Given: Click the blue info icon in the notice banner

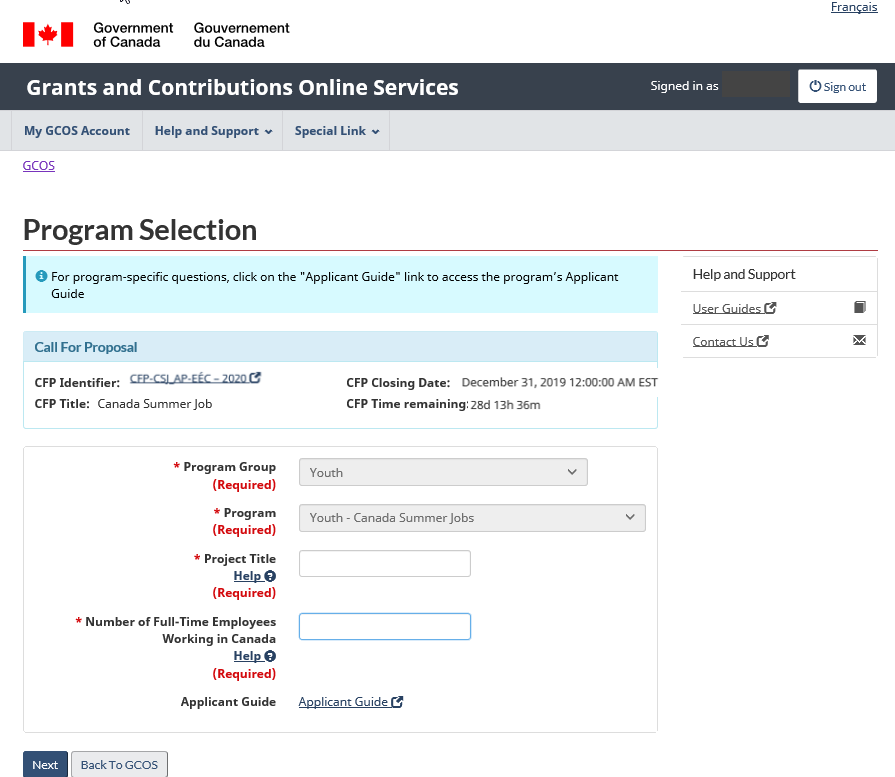Looking at the screenshot, I should pos(41,276).
